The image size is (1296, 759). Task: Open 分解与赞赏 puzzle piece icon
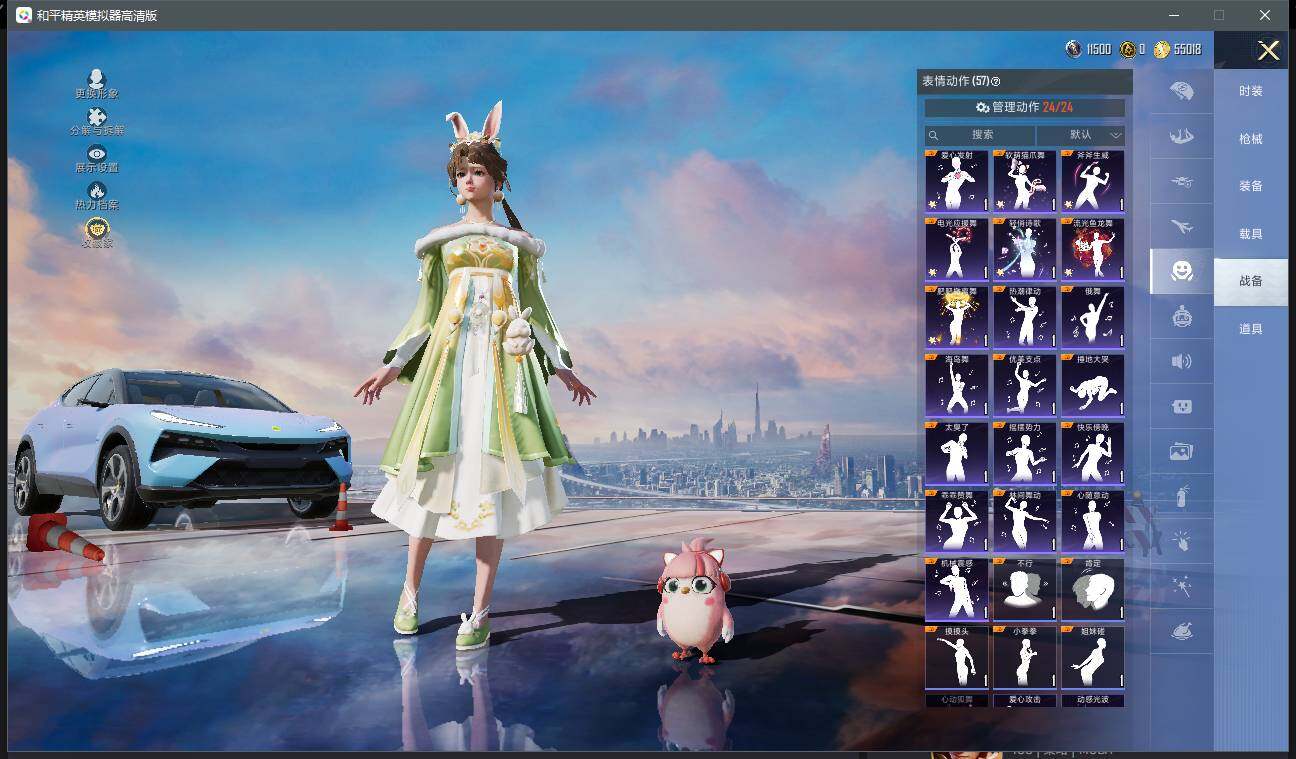point(97,117)
